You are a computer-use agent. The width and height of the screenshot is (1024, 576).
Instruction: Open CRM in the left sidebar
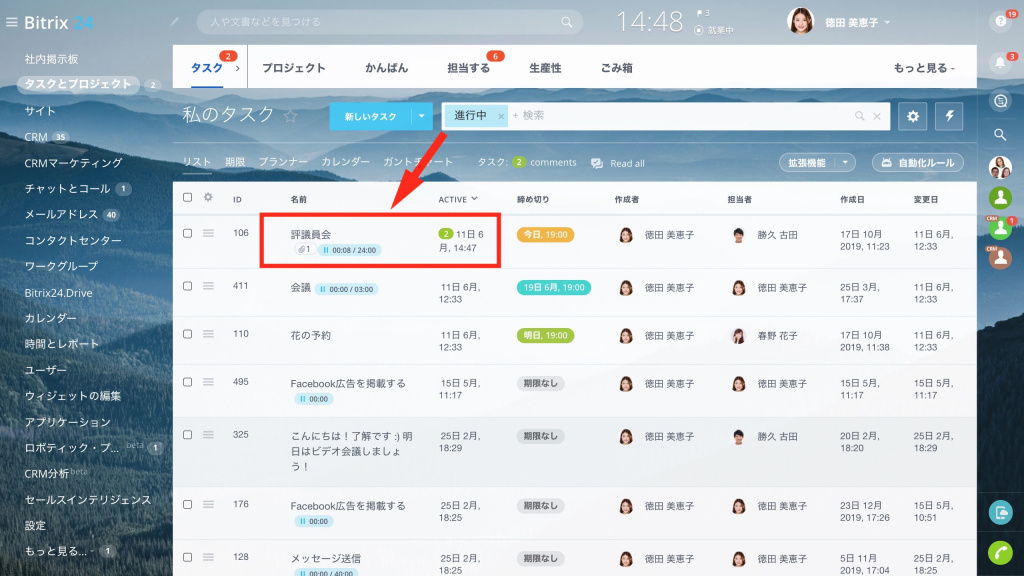click(x=36, y=137)
